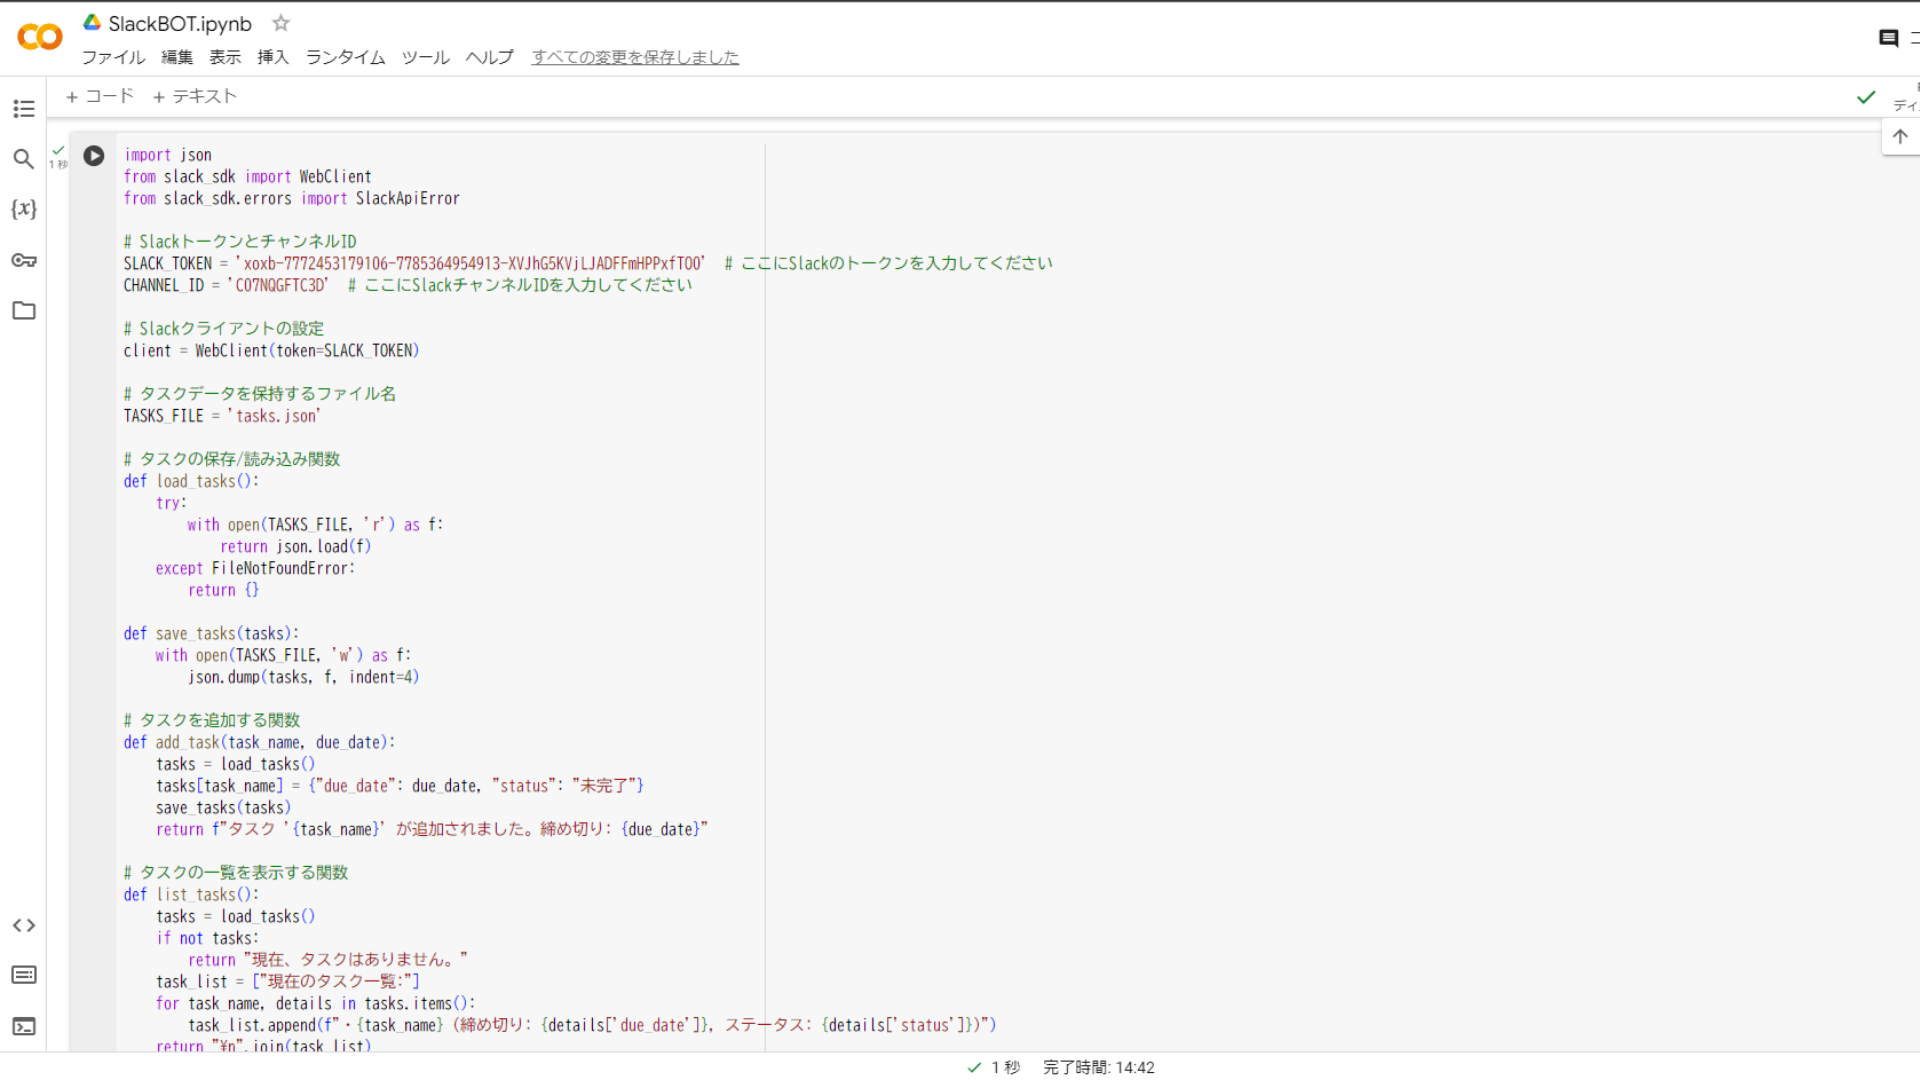Run the code cell play button

click(94, 156)
